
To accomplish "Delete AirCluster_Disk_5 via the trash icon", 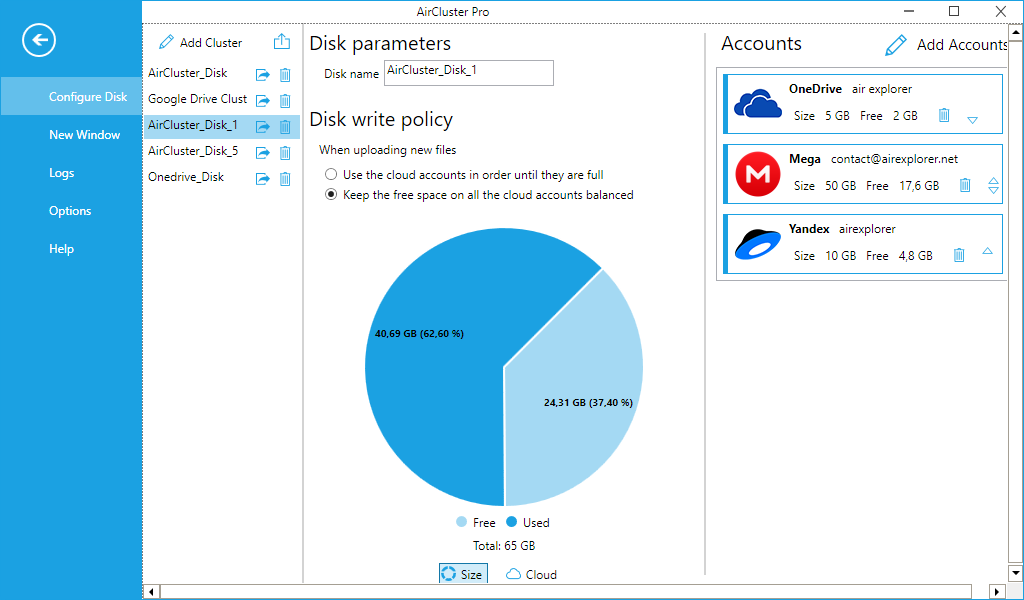I will point(285,153).
